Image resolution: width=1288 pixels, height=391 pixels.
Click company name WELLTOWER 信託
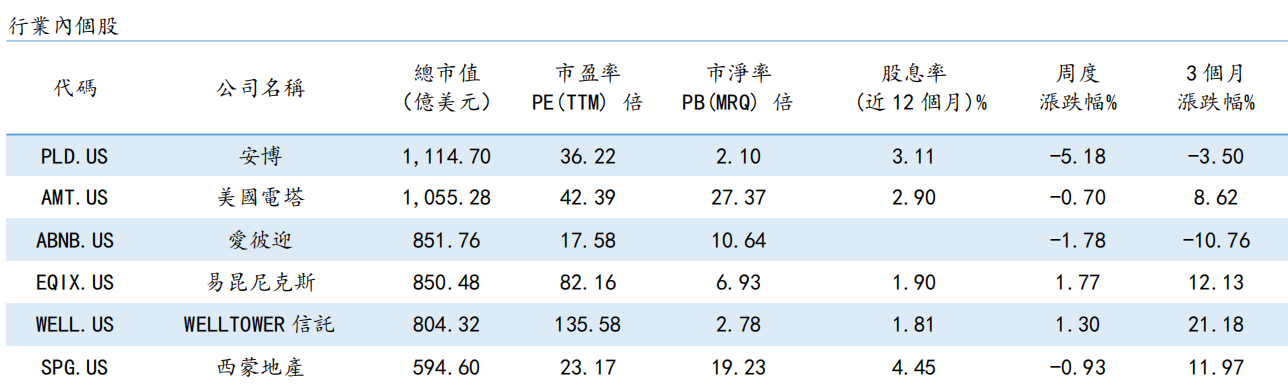(260, 325)
